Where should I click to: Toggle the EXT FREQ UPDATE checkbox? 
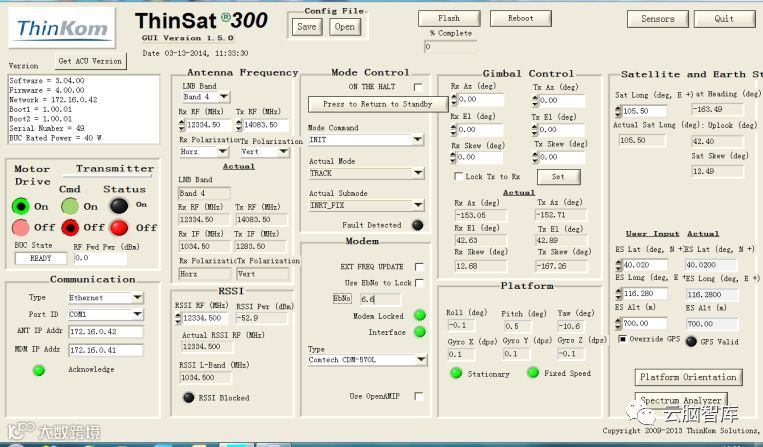click(x=419, y=267)
